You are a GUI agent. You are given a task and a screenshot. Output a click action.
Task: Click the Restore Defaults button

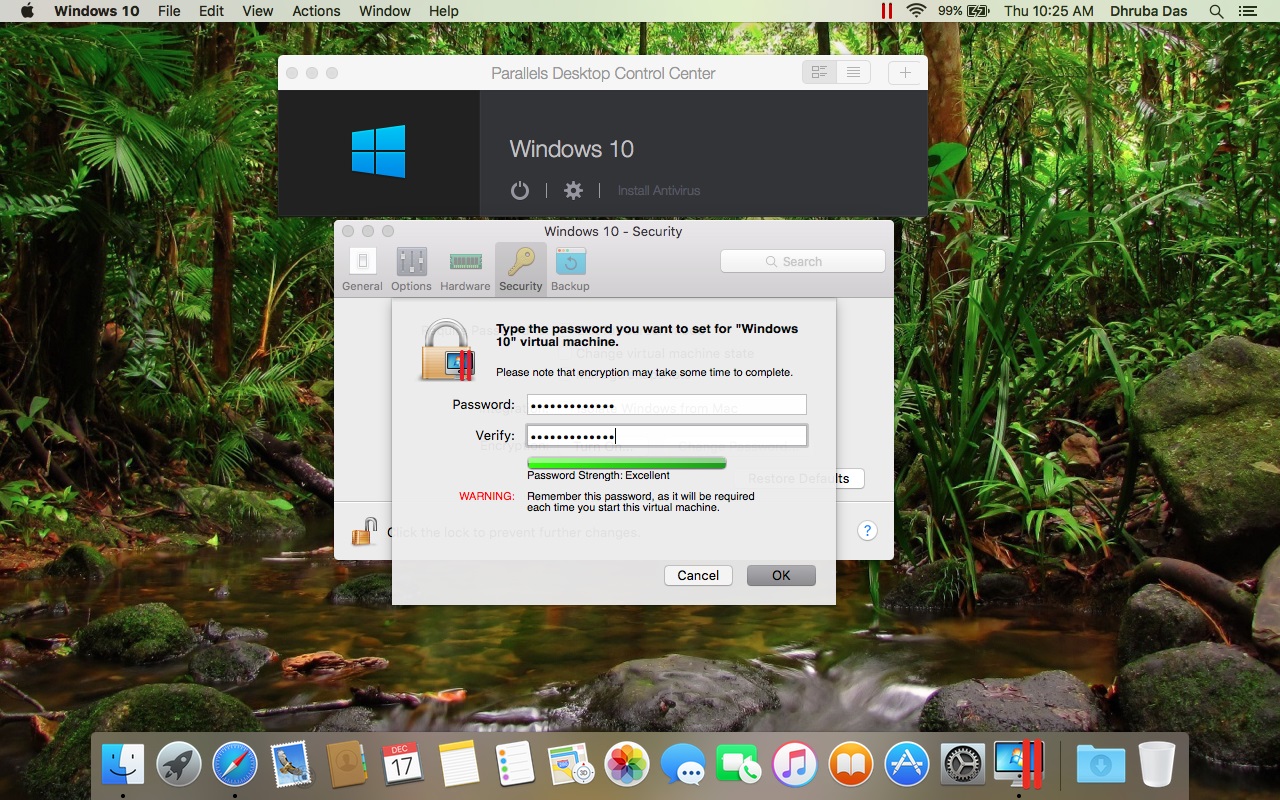(800, 478)
